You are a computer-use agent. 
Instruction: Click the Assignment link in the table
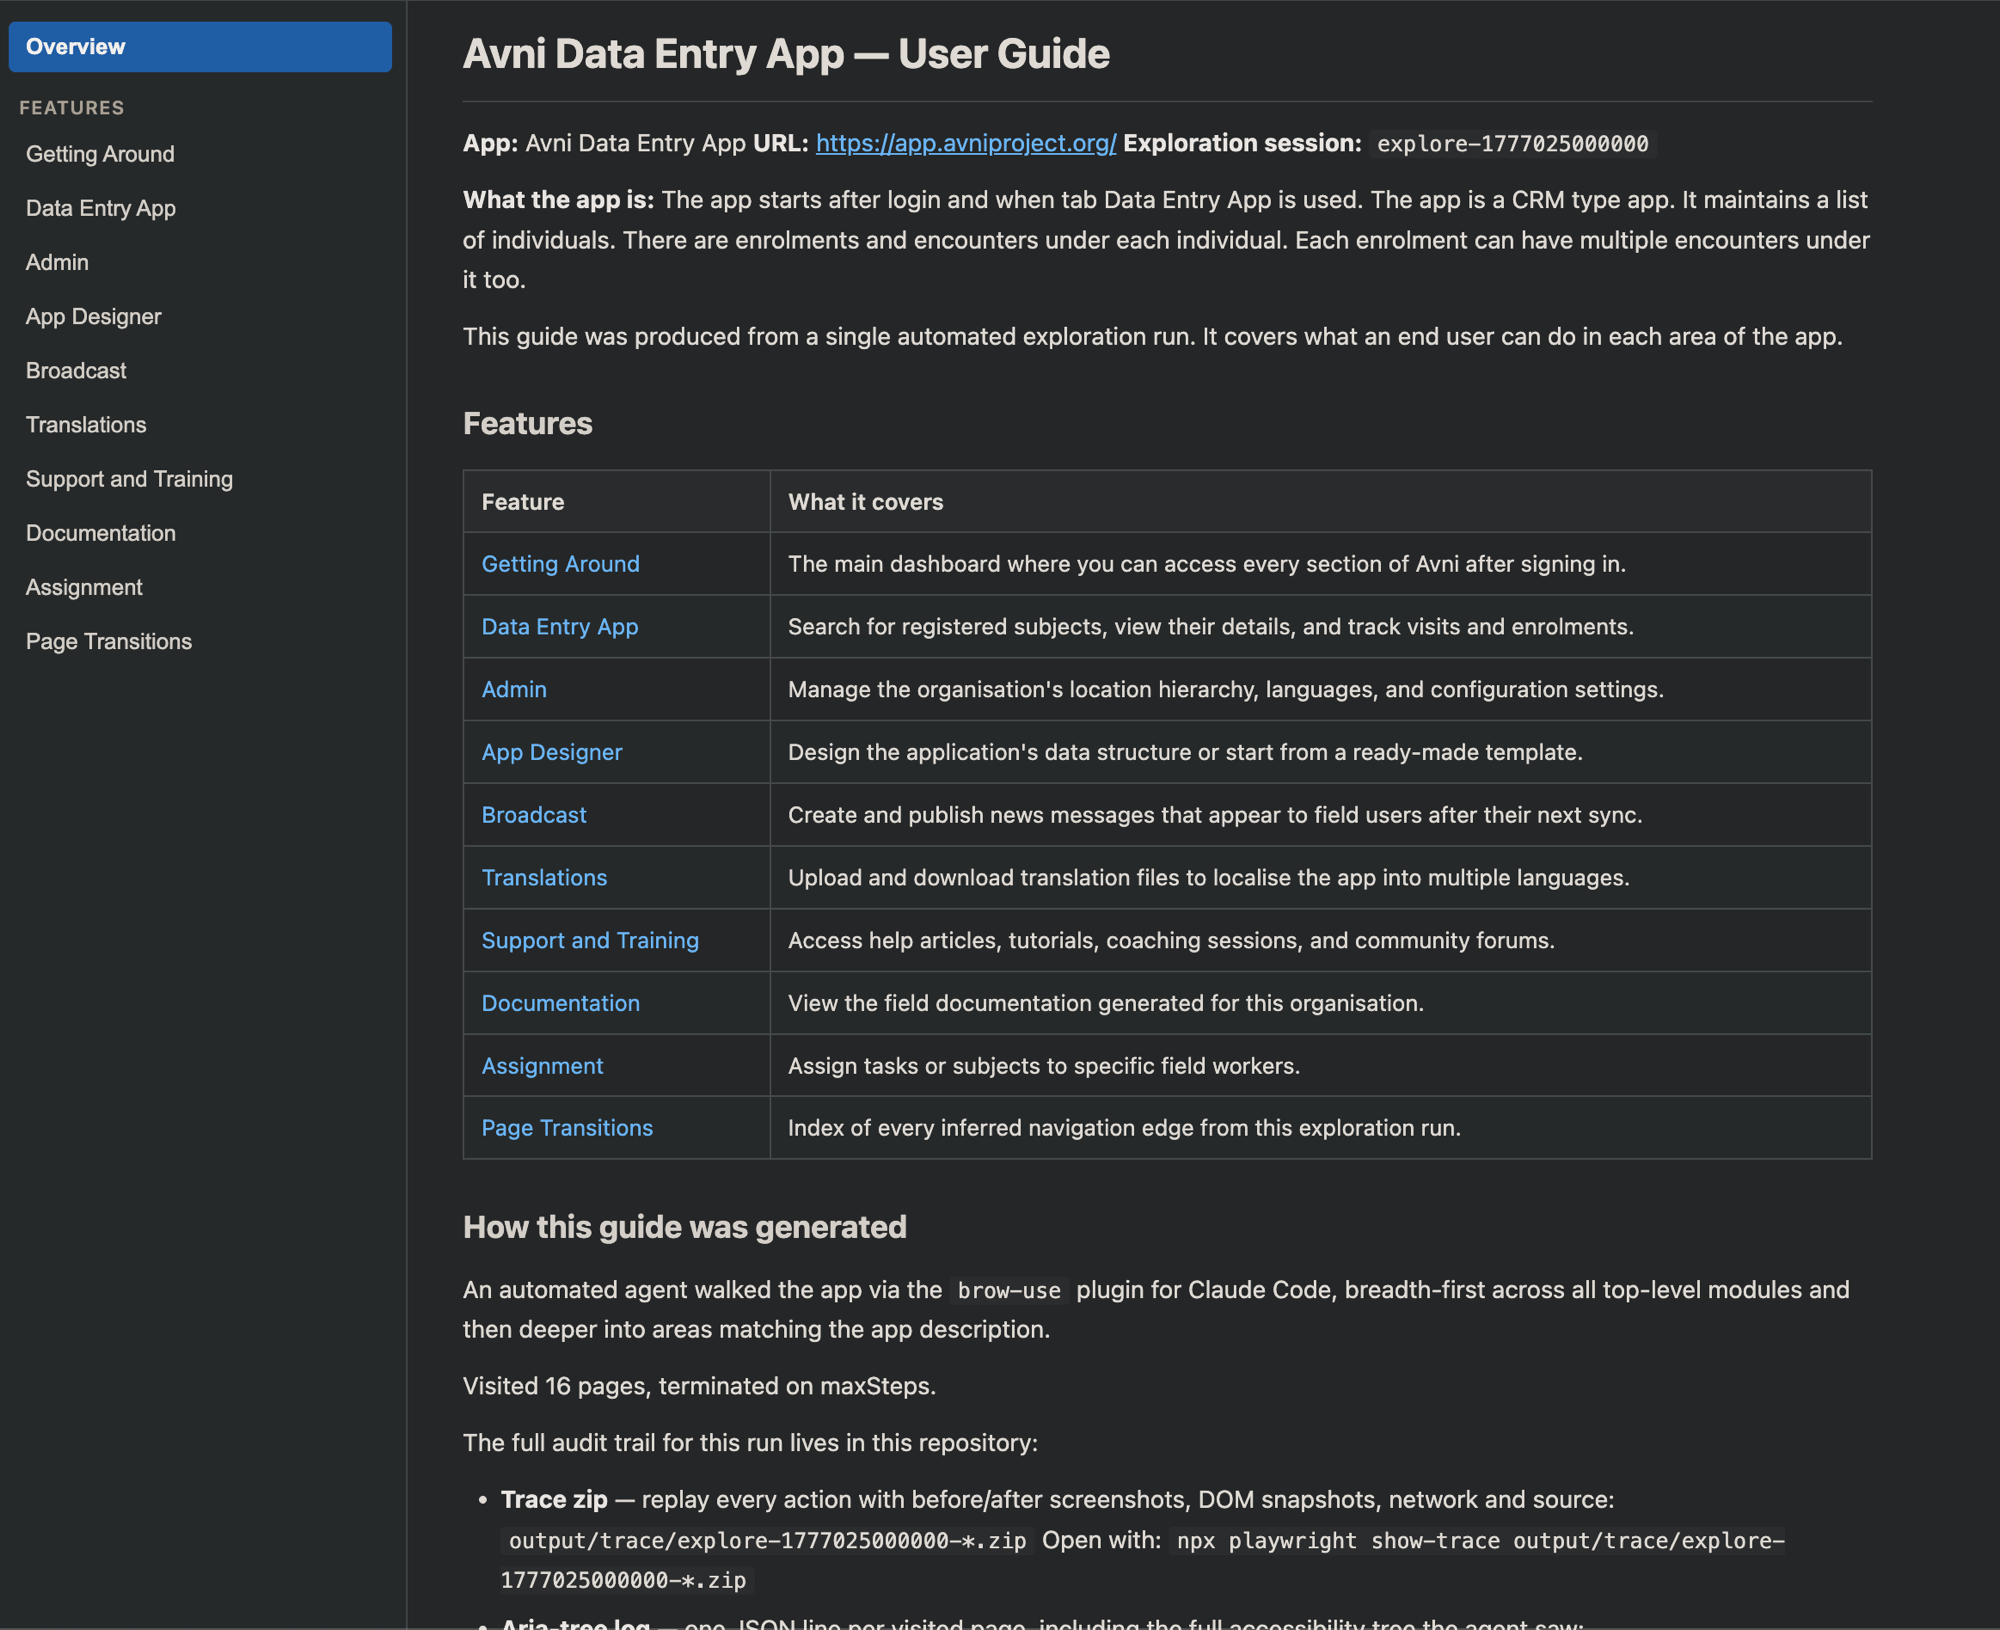point(542,1066)
